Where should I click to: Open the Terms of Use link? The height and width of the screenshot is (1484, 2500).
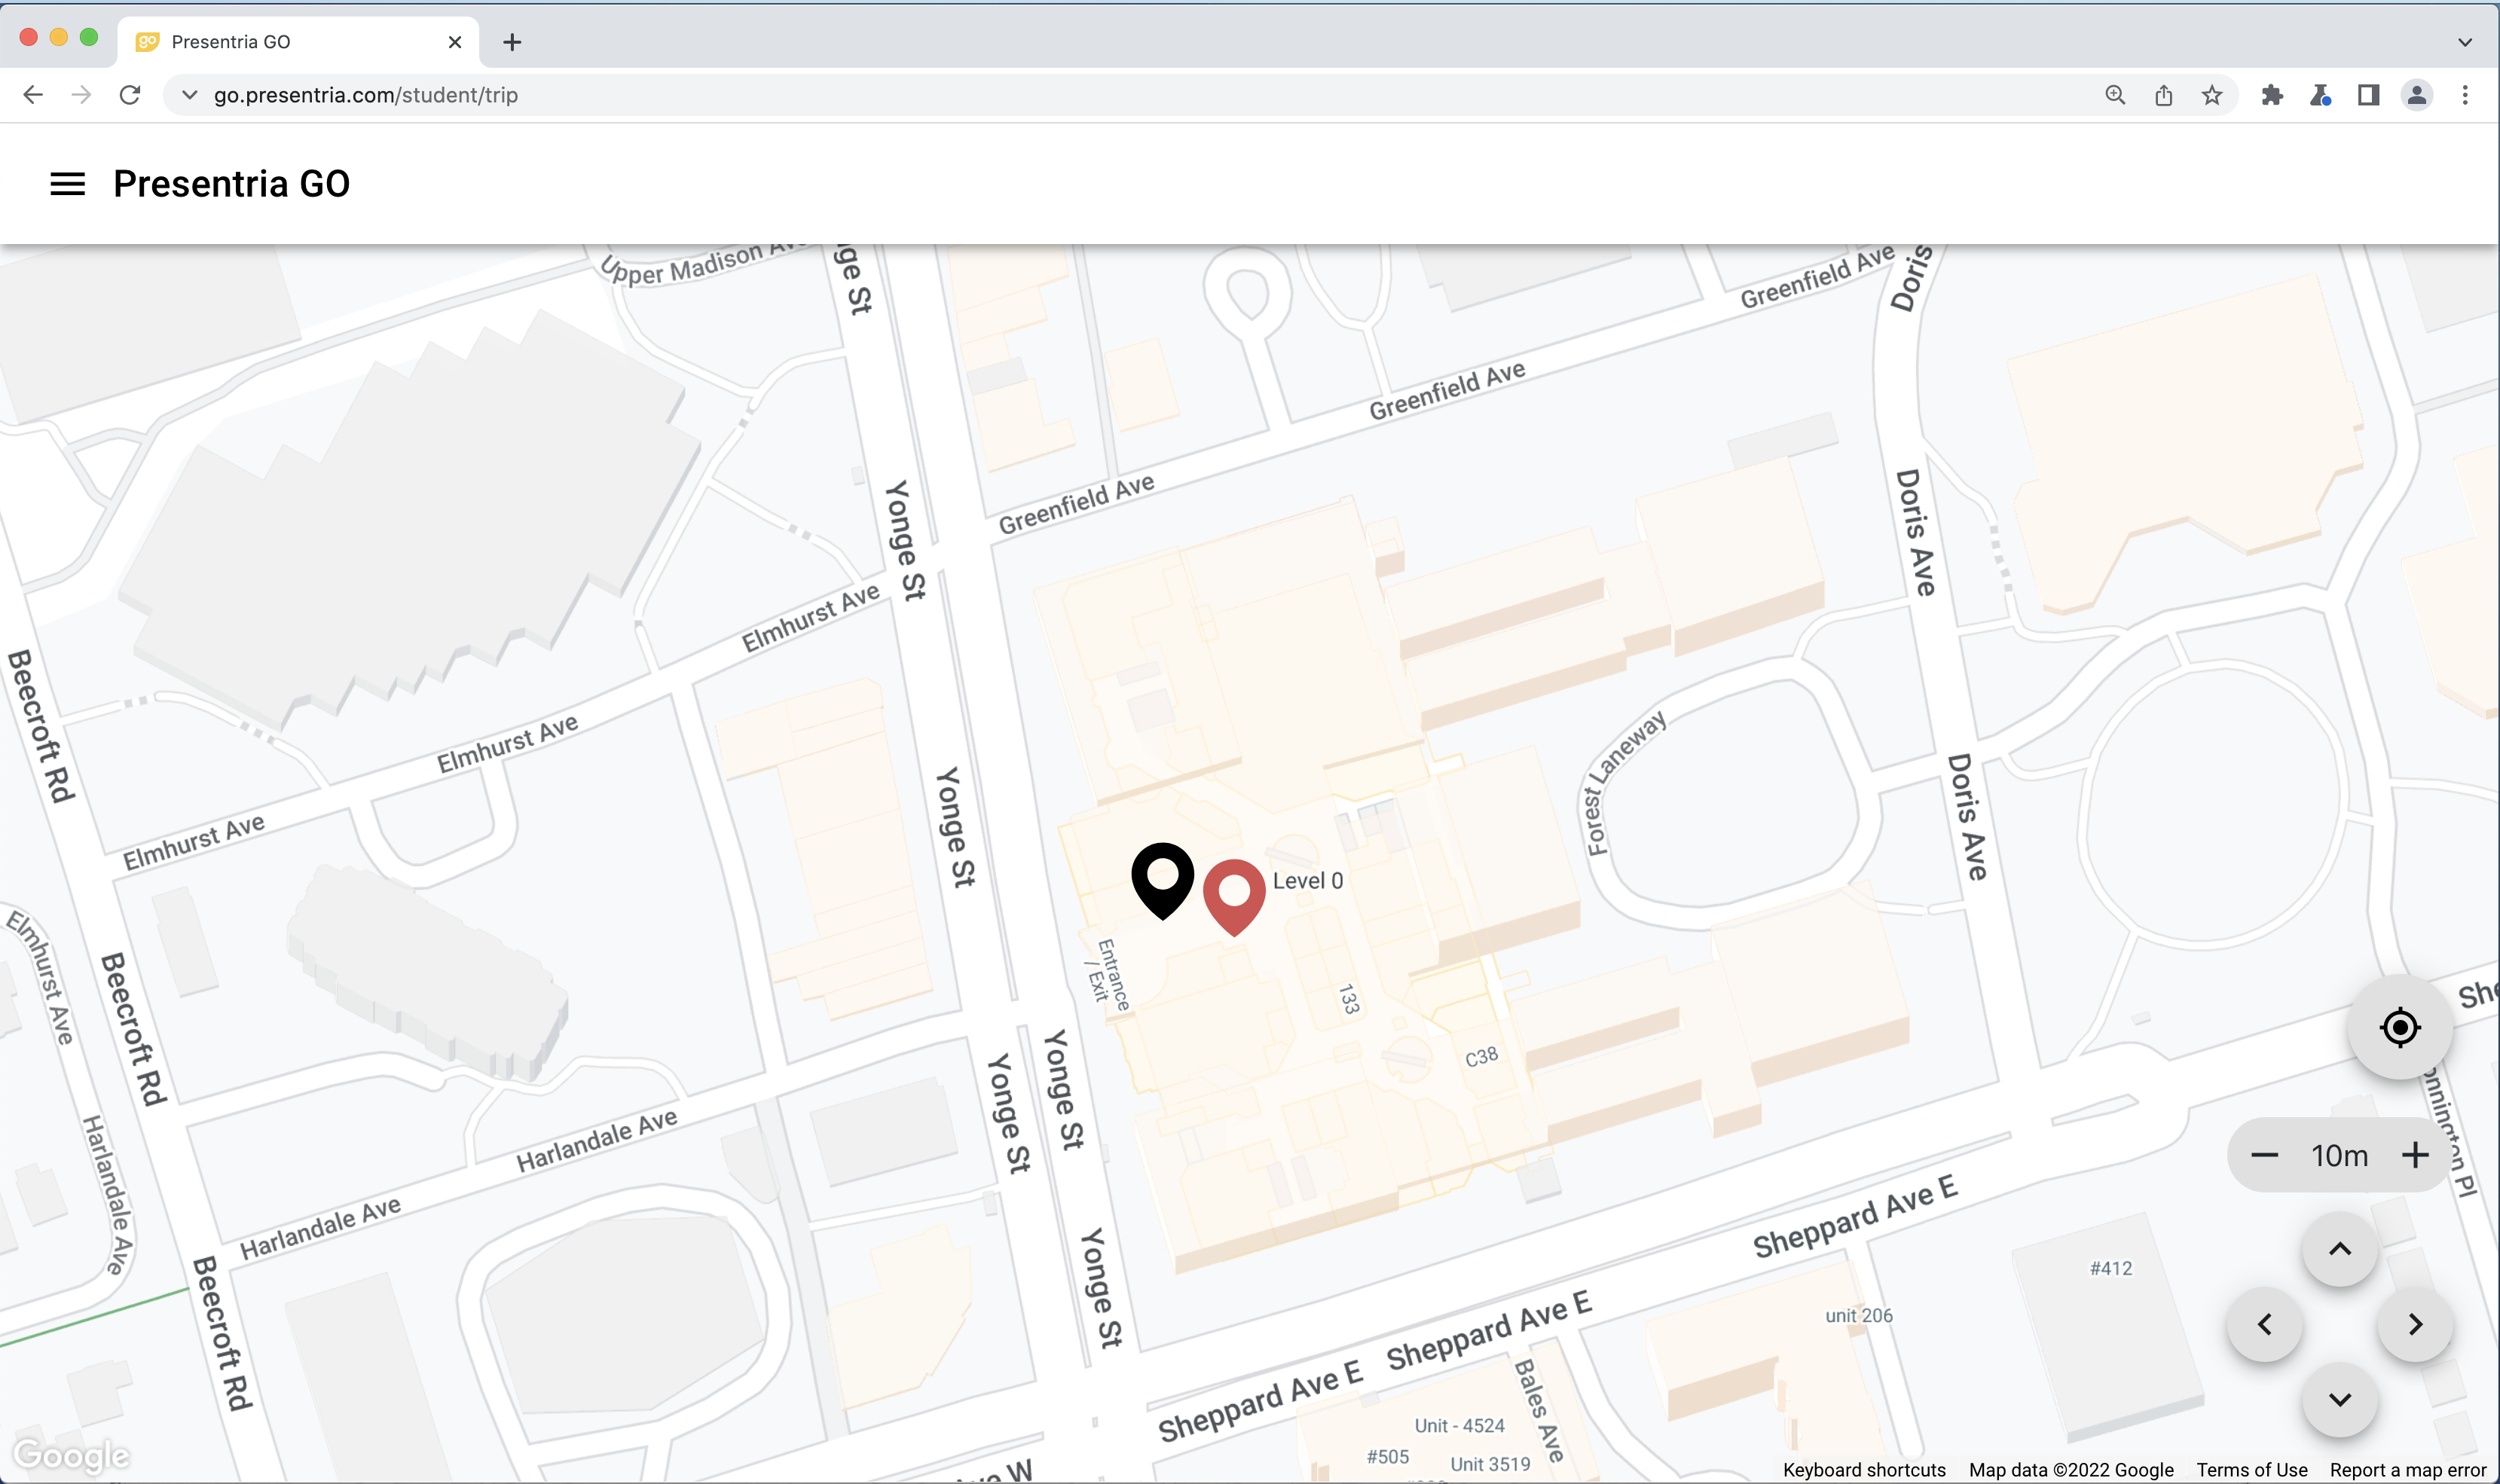[x=2251, y=1469]
